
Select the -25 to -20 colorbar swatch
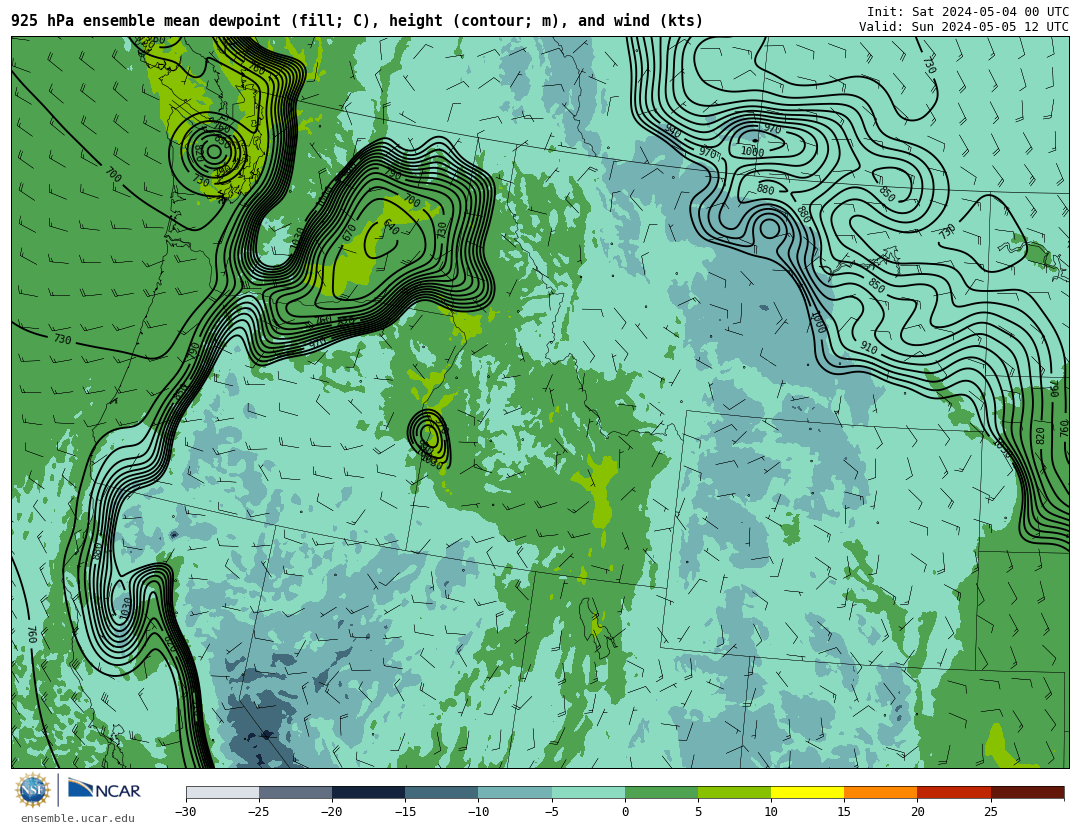tap(295, 792)
